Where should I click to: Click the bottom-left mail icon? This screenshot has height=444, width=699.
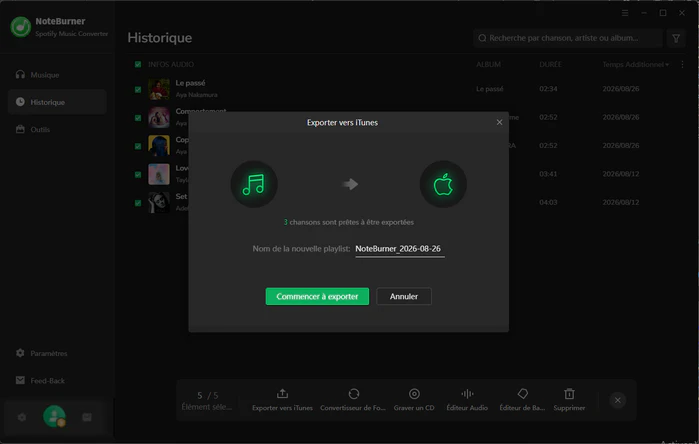point(87,417)
